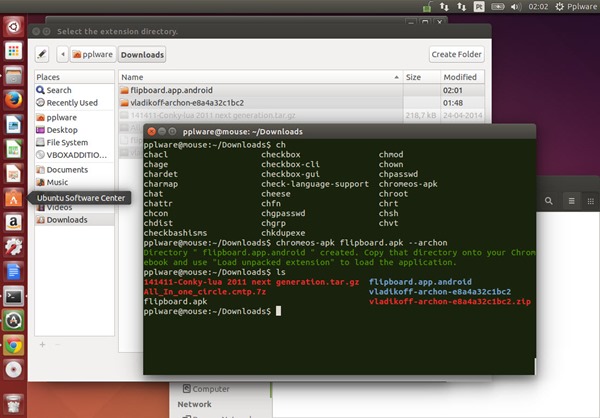
Task: Open the Pplware session gear menu
Action: (576, 7)
